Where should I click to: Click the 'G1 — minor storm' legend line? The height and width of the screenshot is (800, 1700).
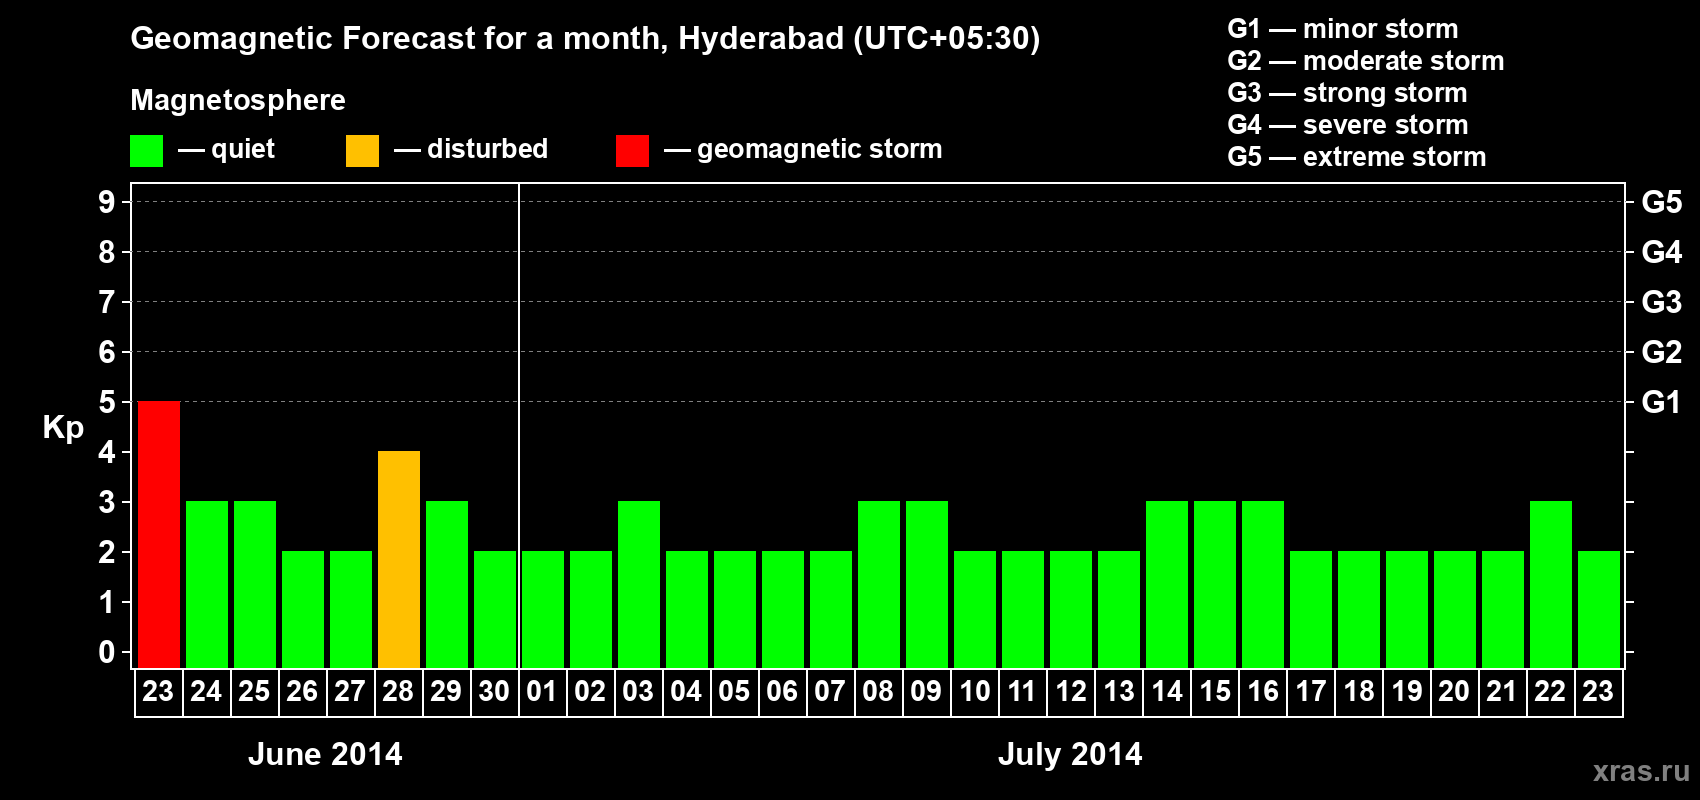coord(1343,29)
